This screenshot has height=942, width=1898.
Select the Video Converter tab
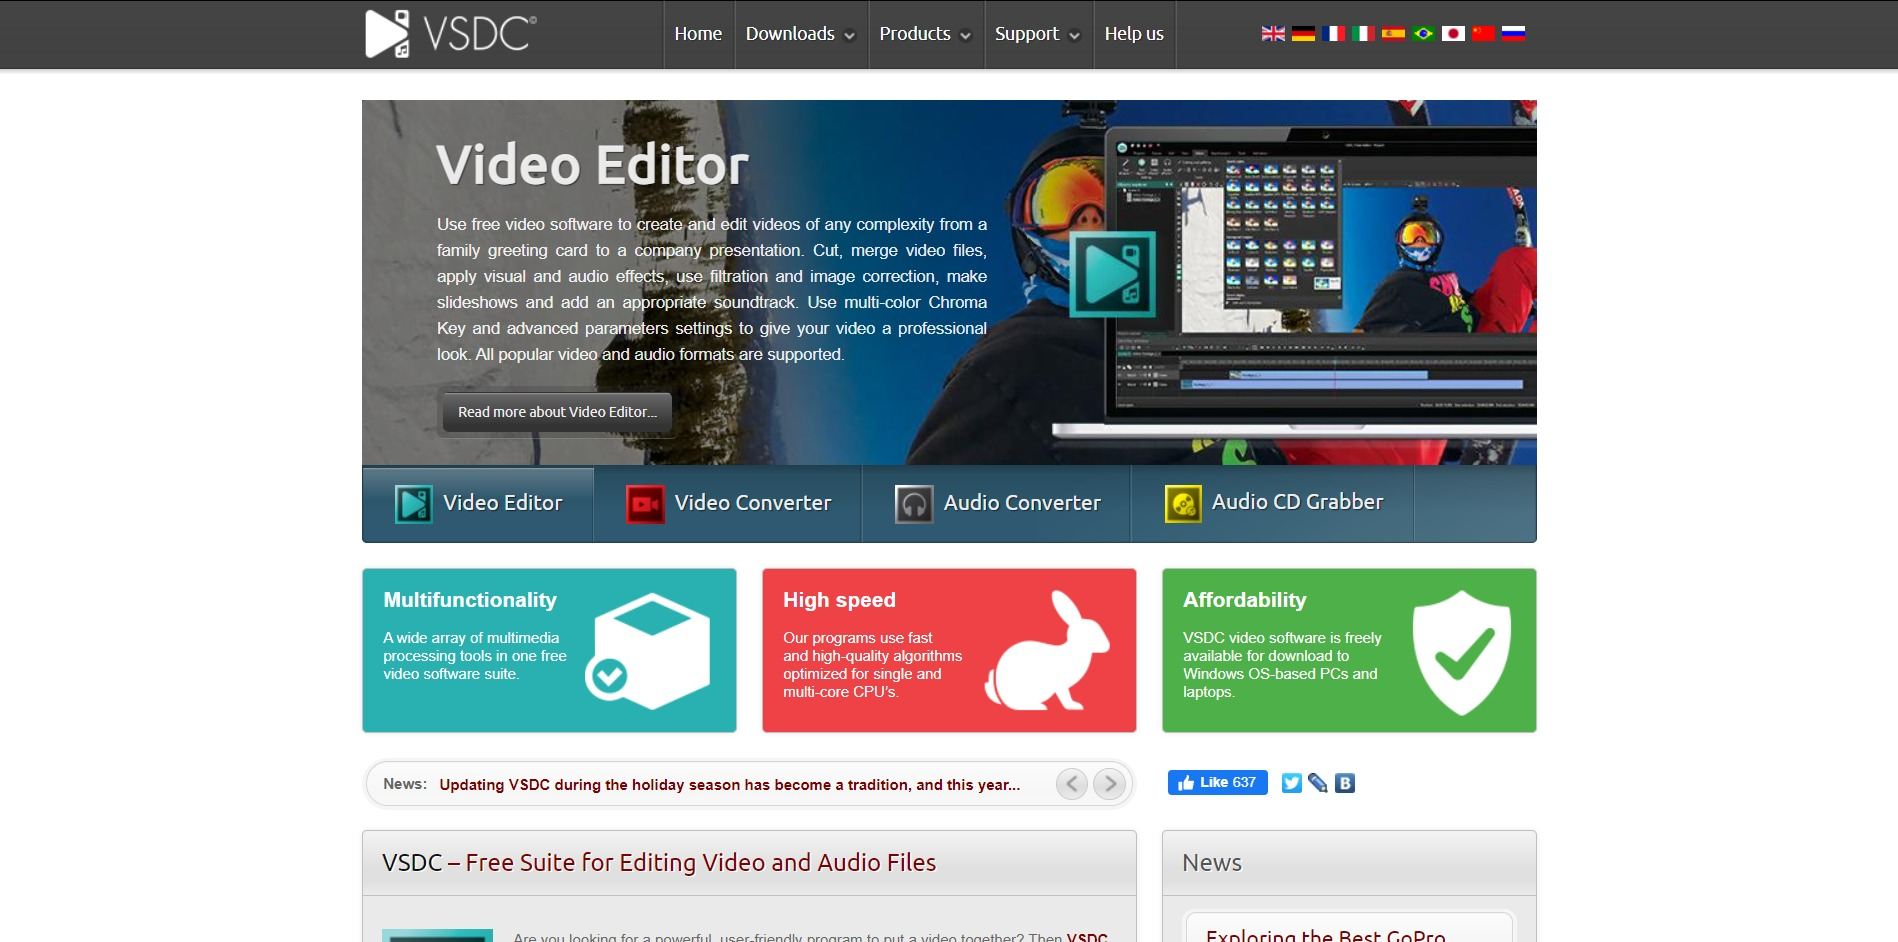tap(728, 504)
